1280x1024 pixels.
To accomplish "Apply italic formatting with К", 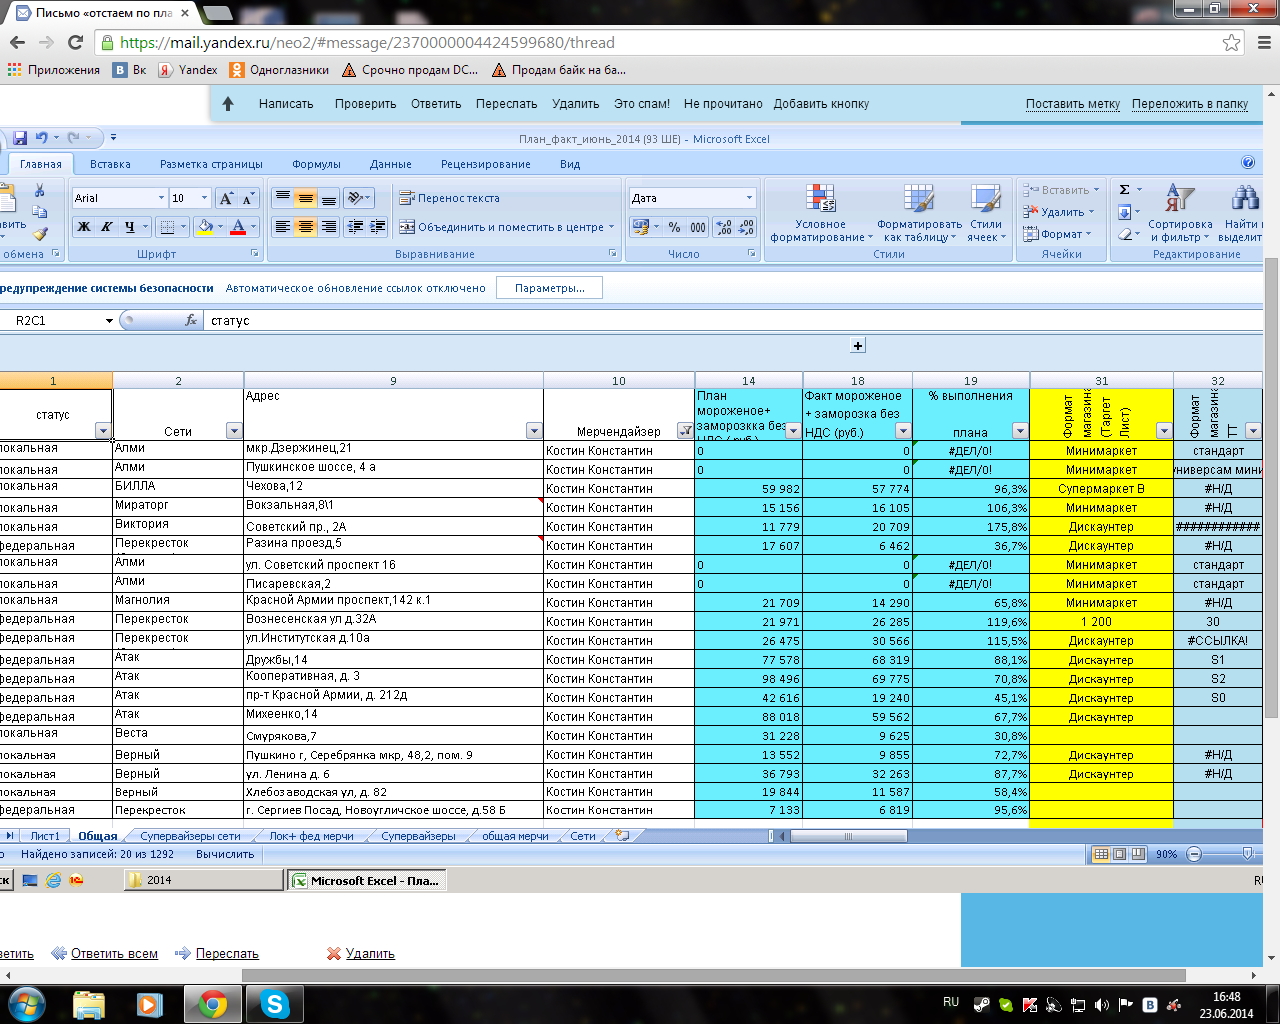I will point(106,227).
